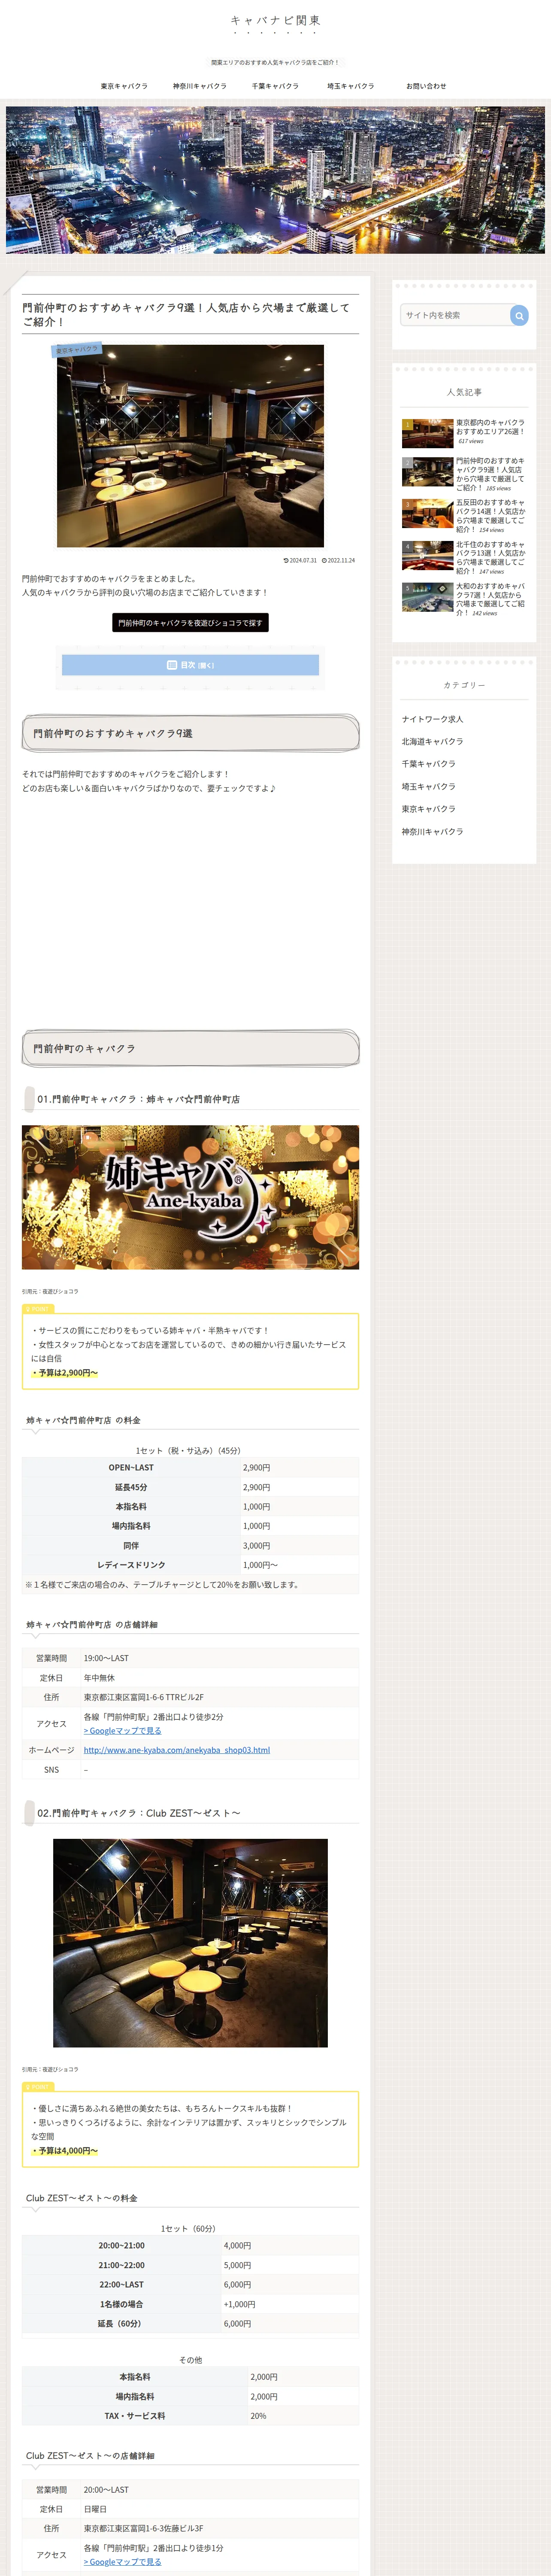
Task: Click the blue magnifier search button
Action: 519,315
